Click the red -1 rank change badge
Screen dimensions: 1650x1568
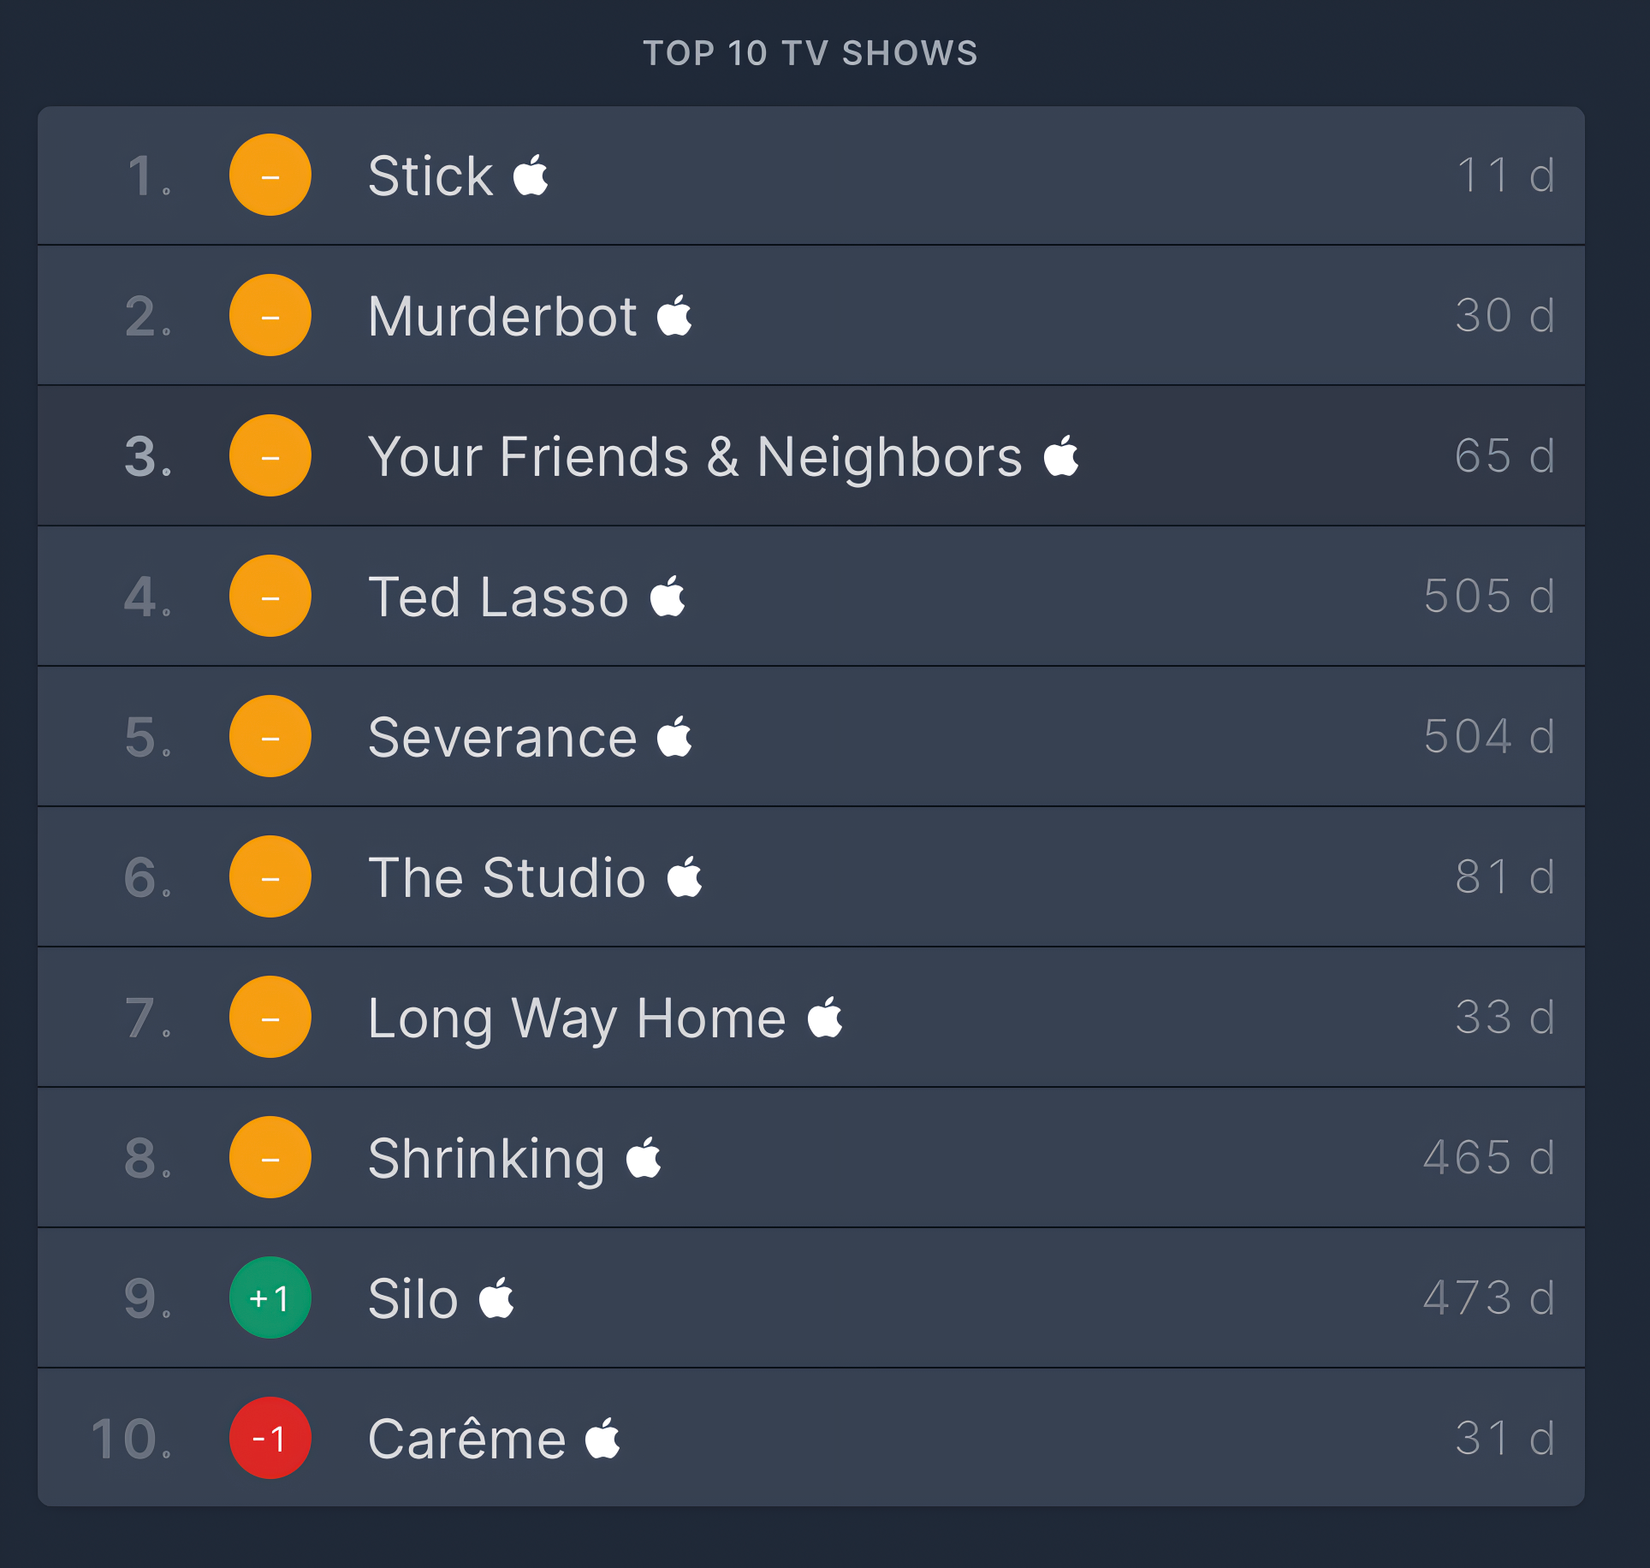tap(270, 1438)
